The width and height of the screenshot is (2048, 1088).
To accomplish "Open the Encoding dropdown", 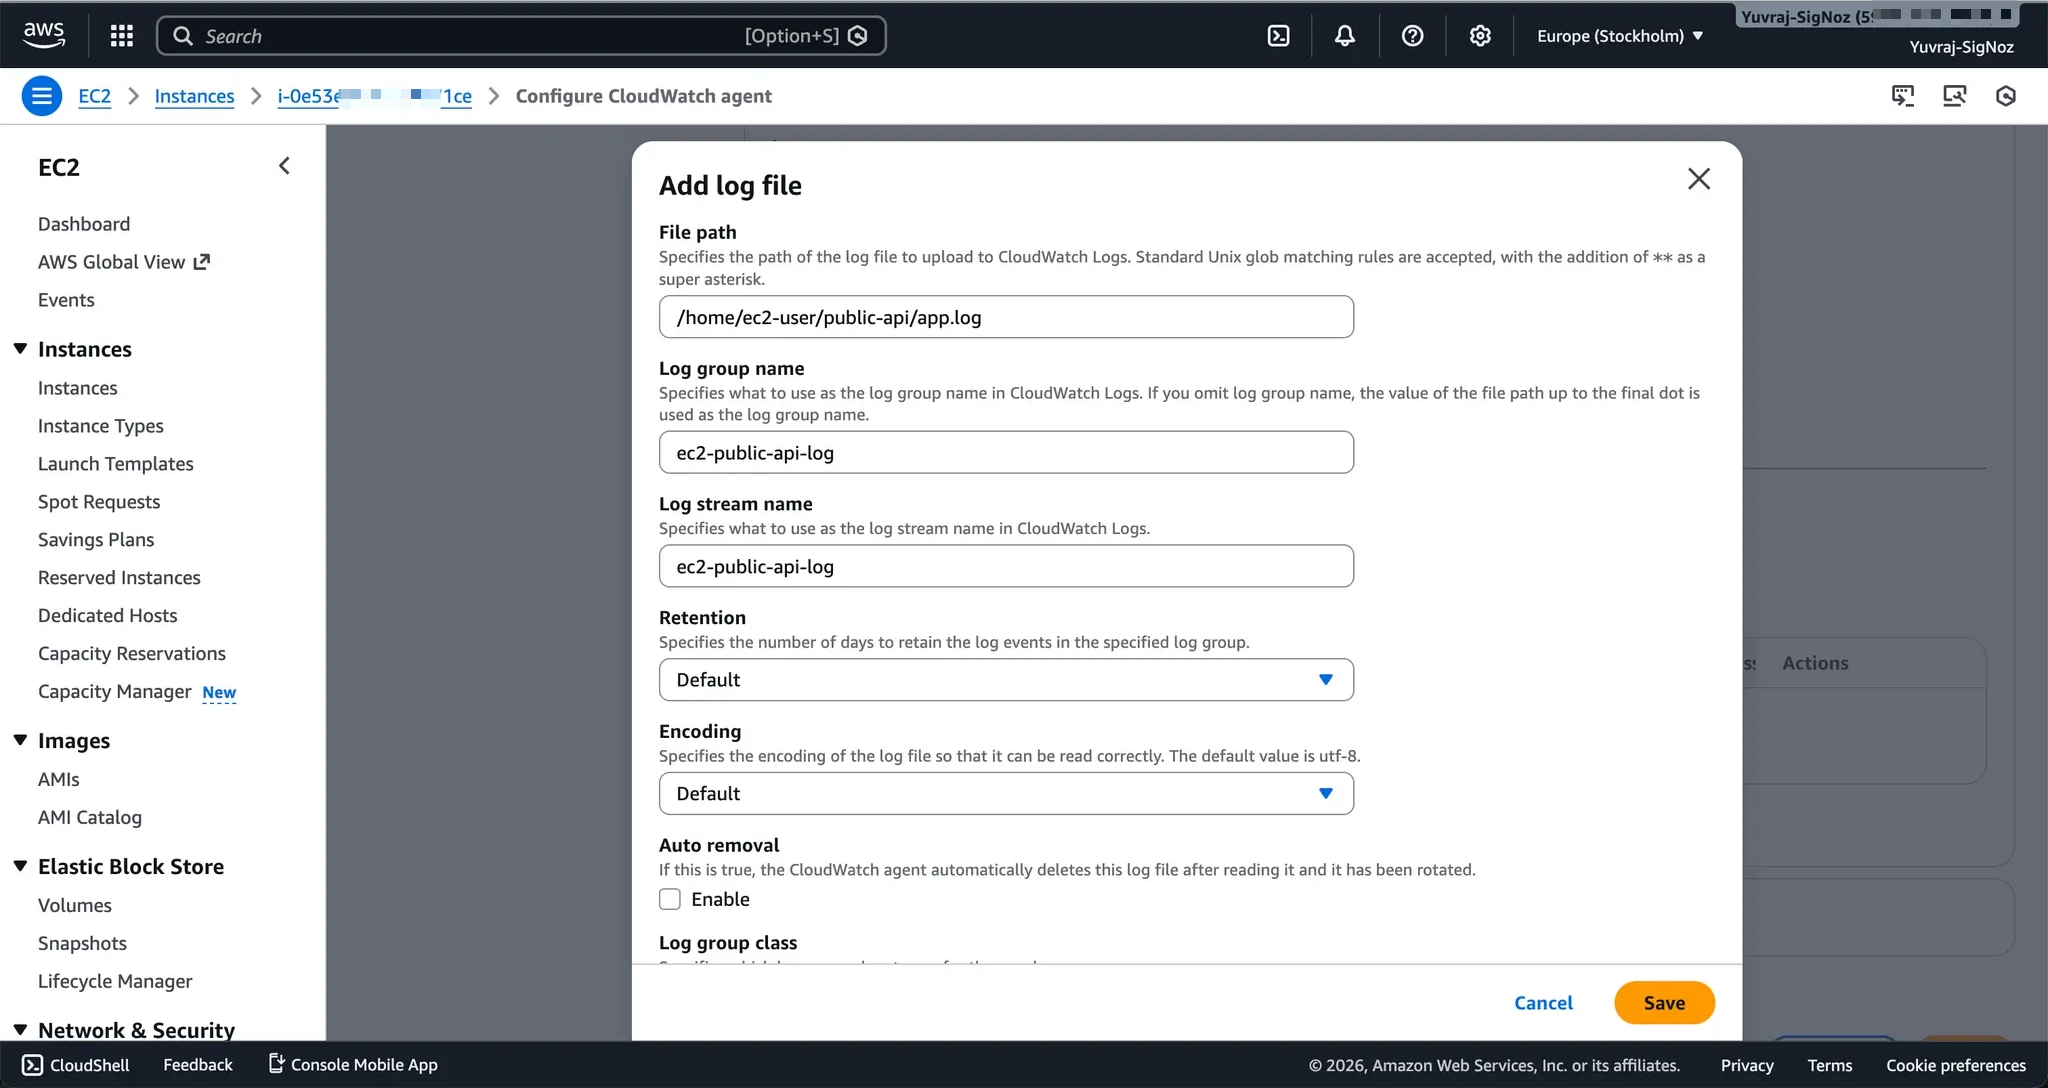I will (x=1005, y=794).
